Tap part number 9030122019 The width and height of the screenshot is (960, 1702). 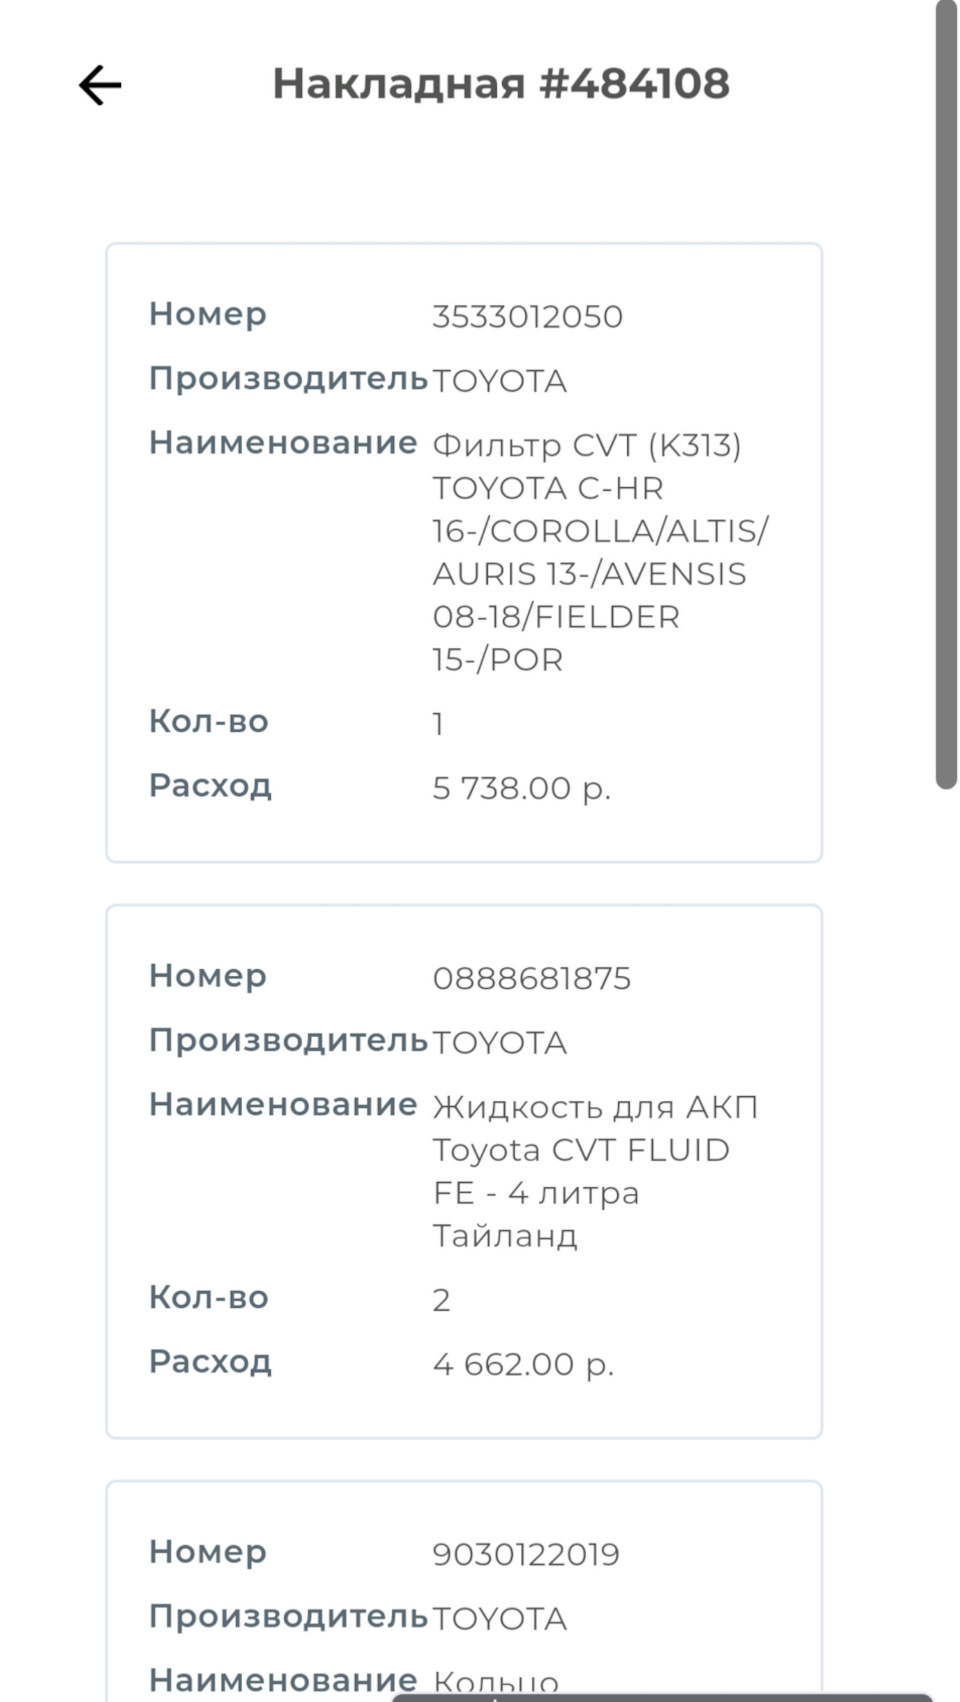click(x=524, y=1553)
